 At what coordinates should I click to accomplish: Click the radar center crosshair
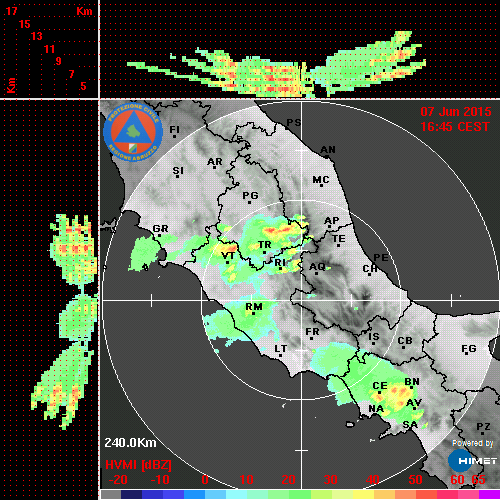coord(302,300)
